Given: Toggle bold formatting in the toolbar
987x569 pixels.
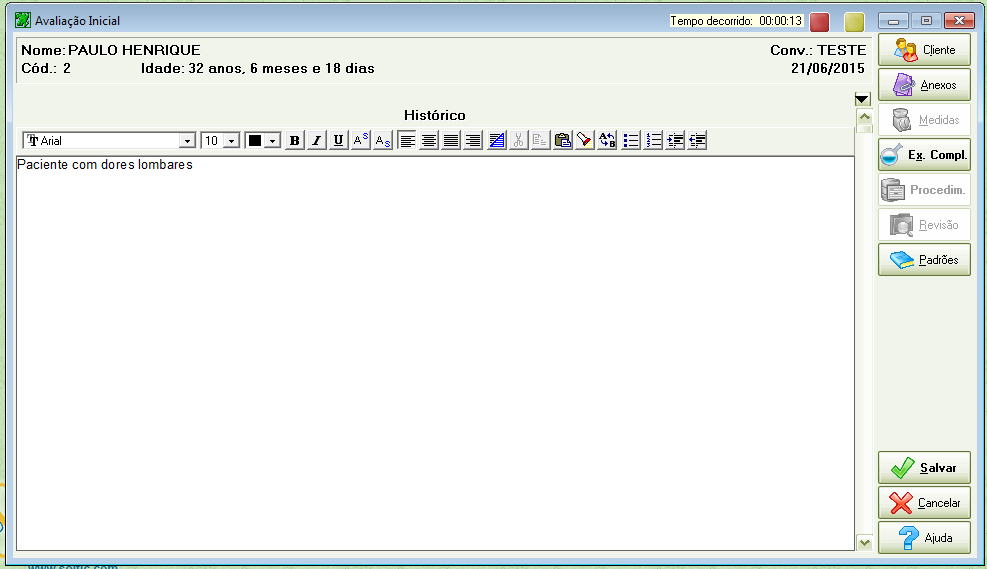Looking at the screenshot, I should click(295, 141).
